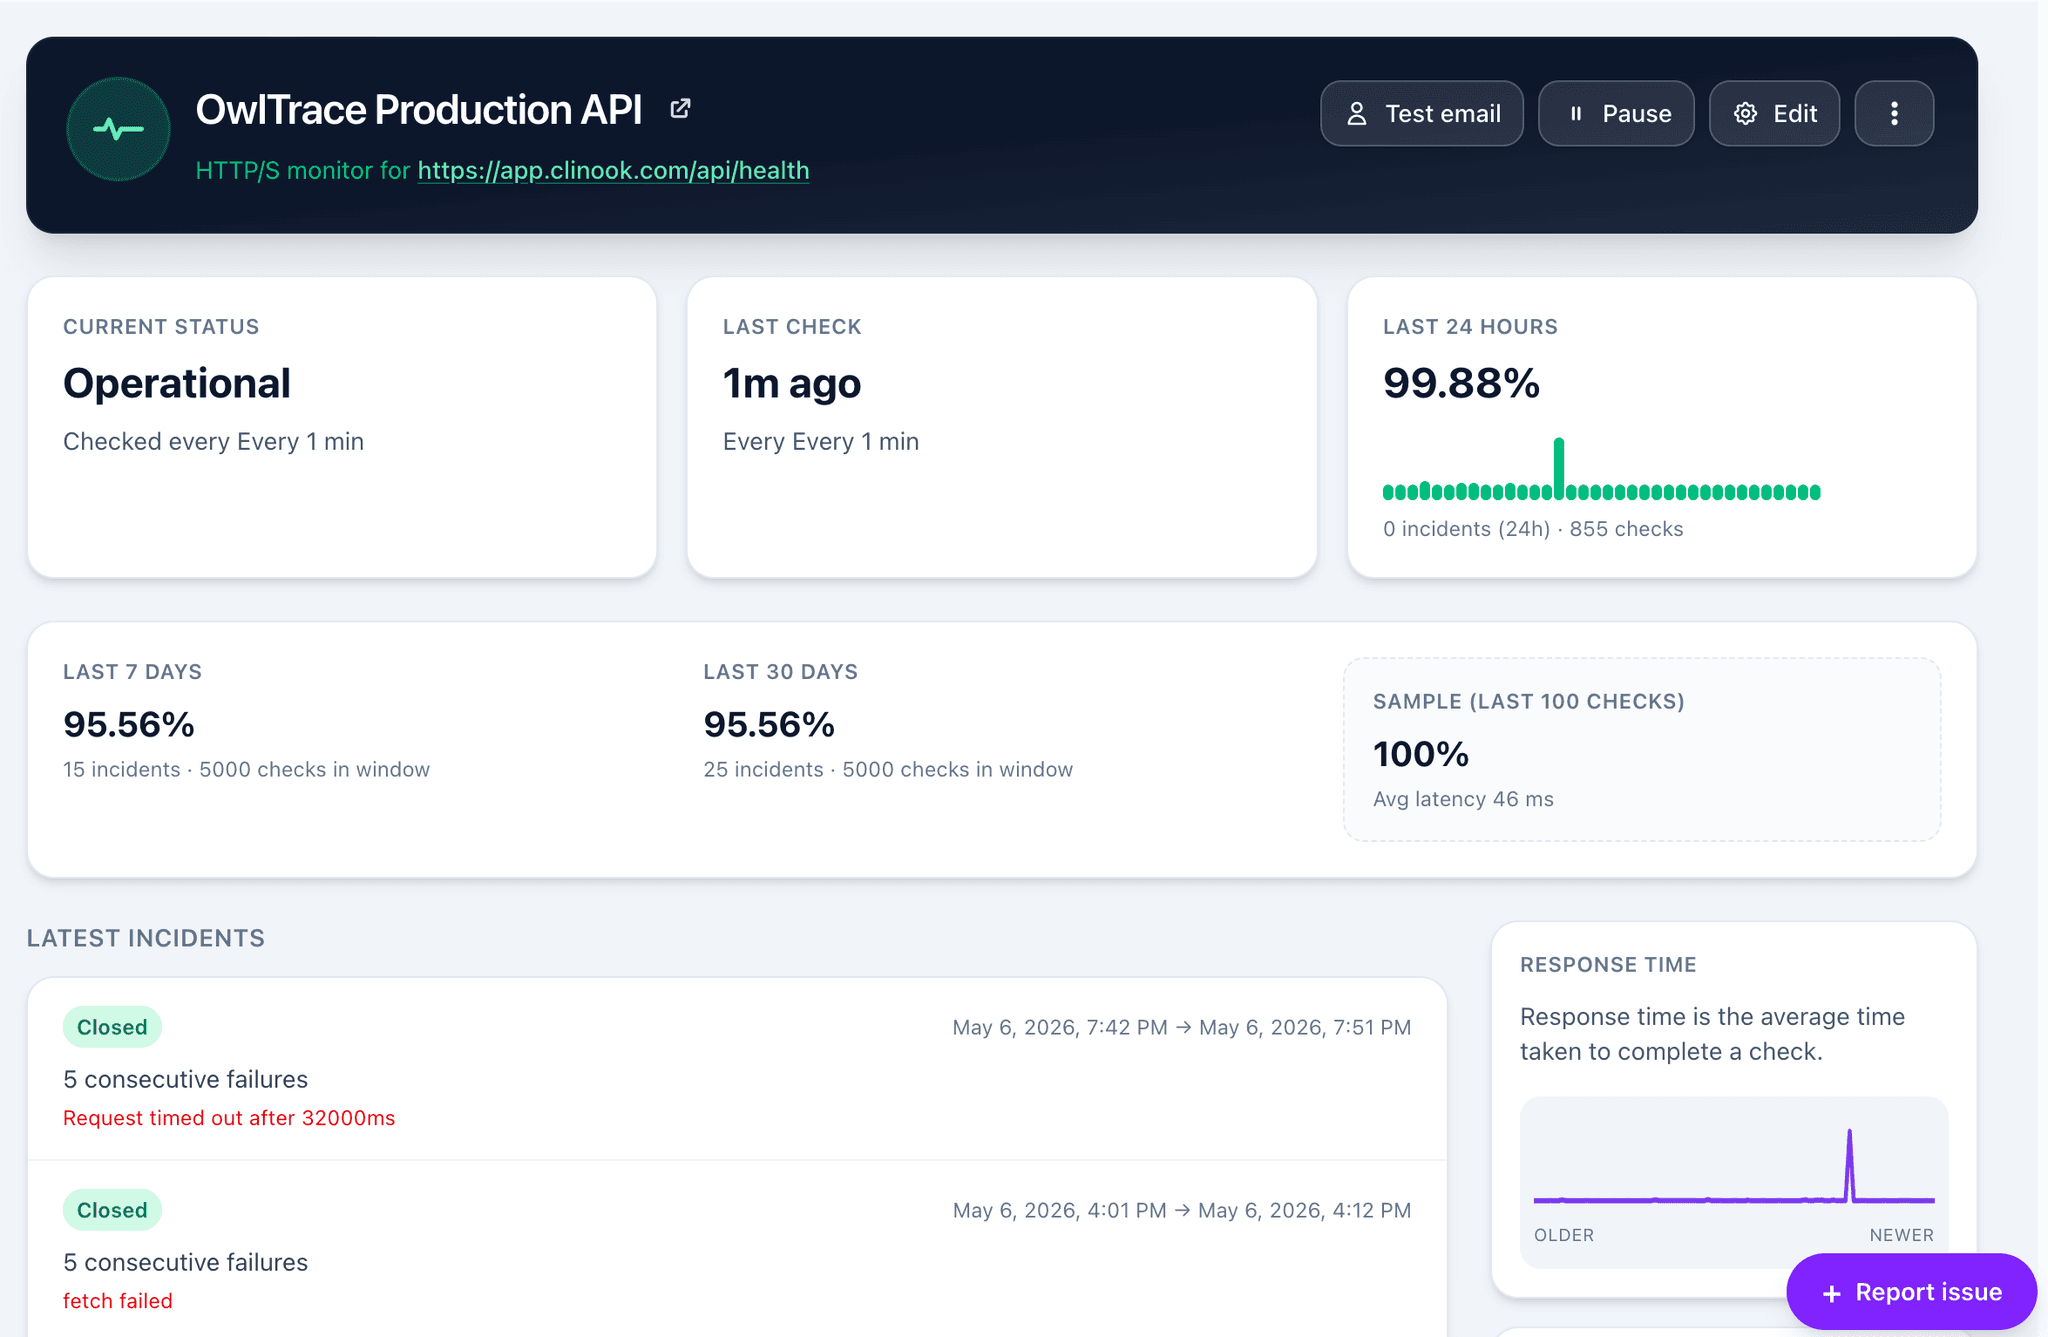The image size is (2048, 1337).
Task: Click the OwlTrace Production API title
Action: (x=418, y=110)
